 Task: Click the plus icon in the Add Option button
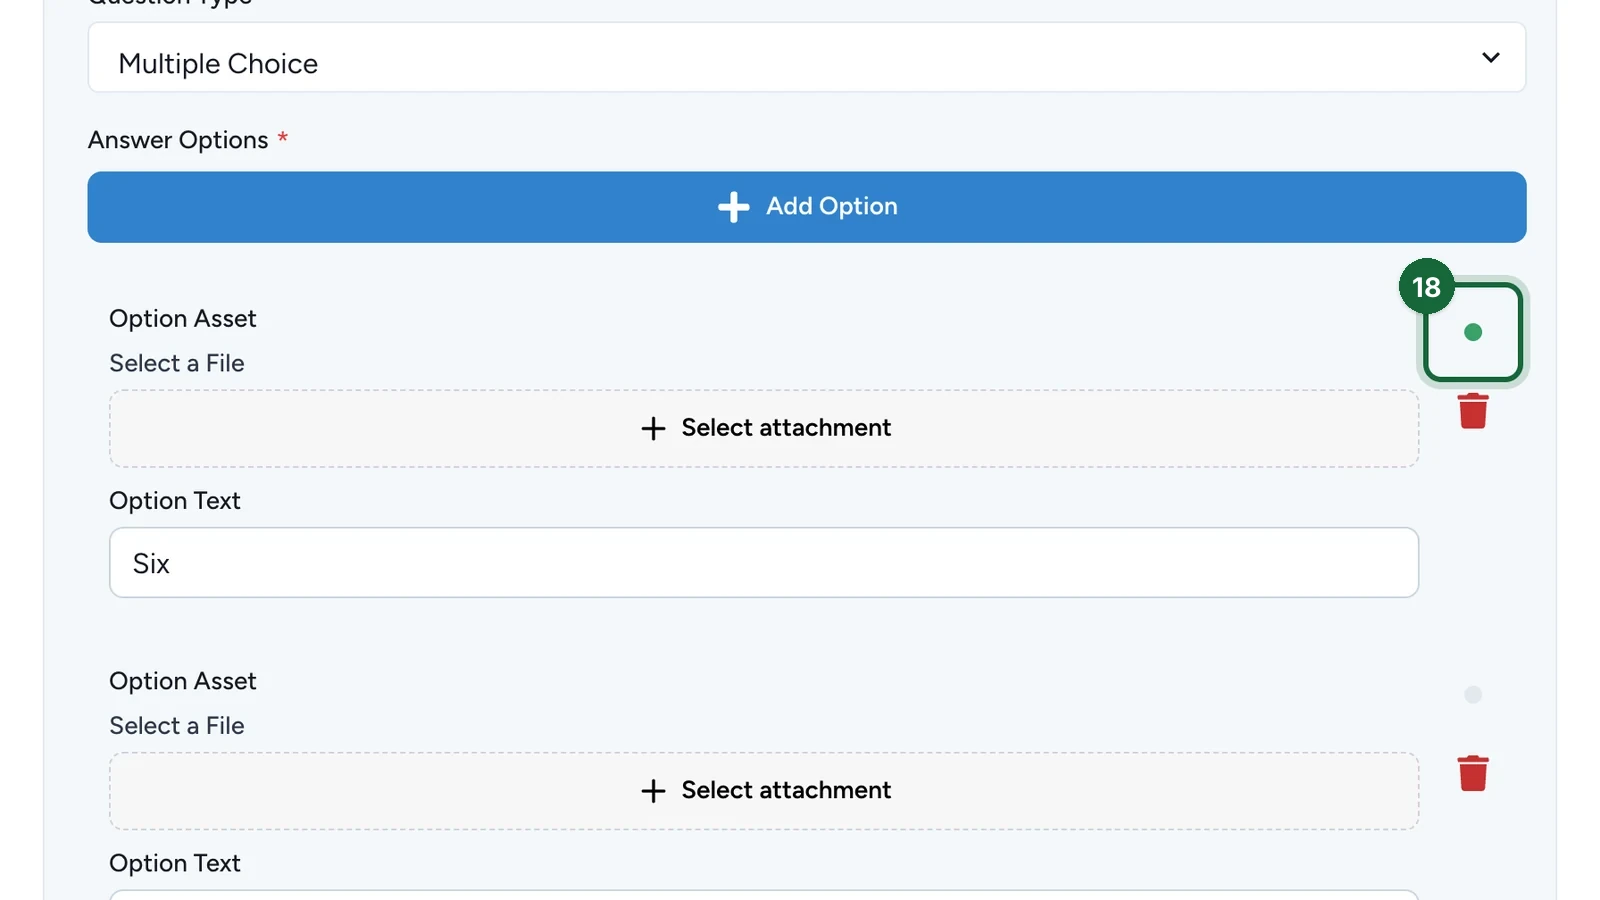[x=733, y=207]
